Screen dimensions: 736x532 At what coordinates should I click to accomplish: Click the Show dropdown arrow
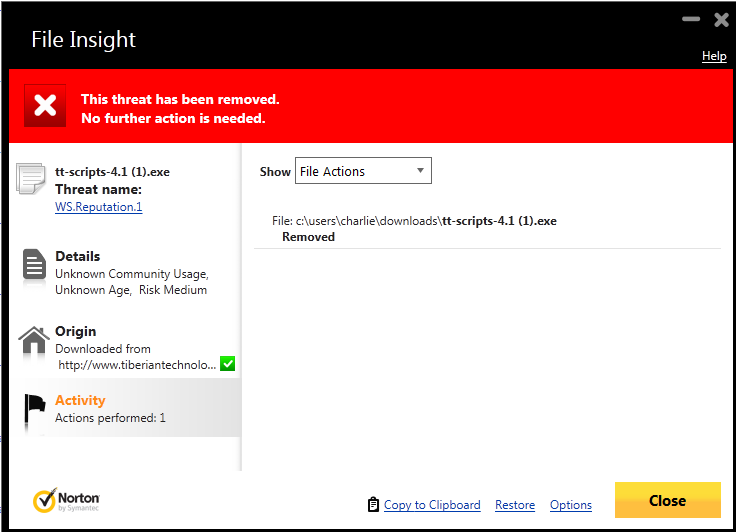coord(421,171)
